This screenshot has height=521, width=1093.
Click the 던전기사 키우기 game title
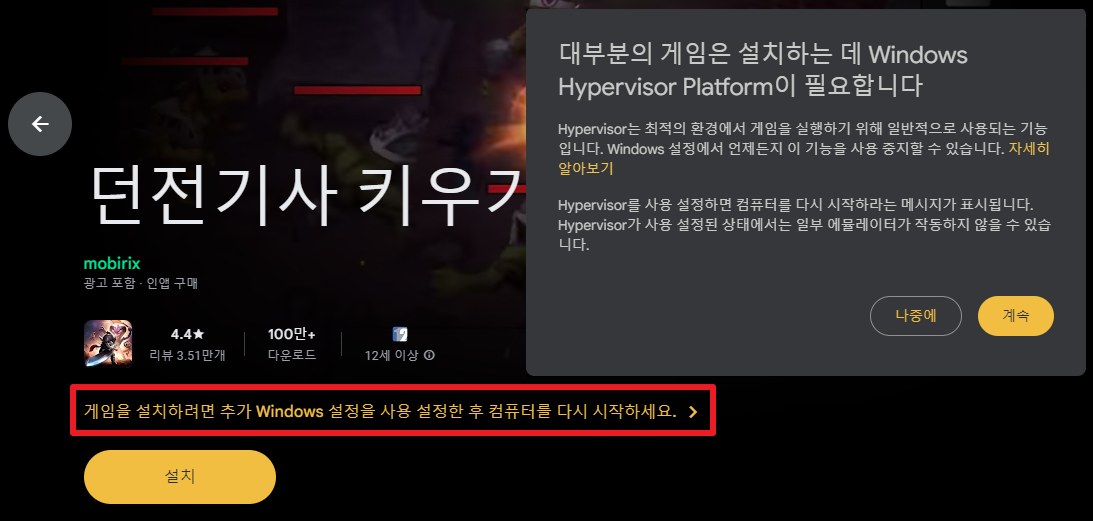pos(308,195)
